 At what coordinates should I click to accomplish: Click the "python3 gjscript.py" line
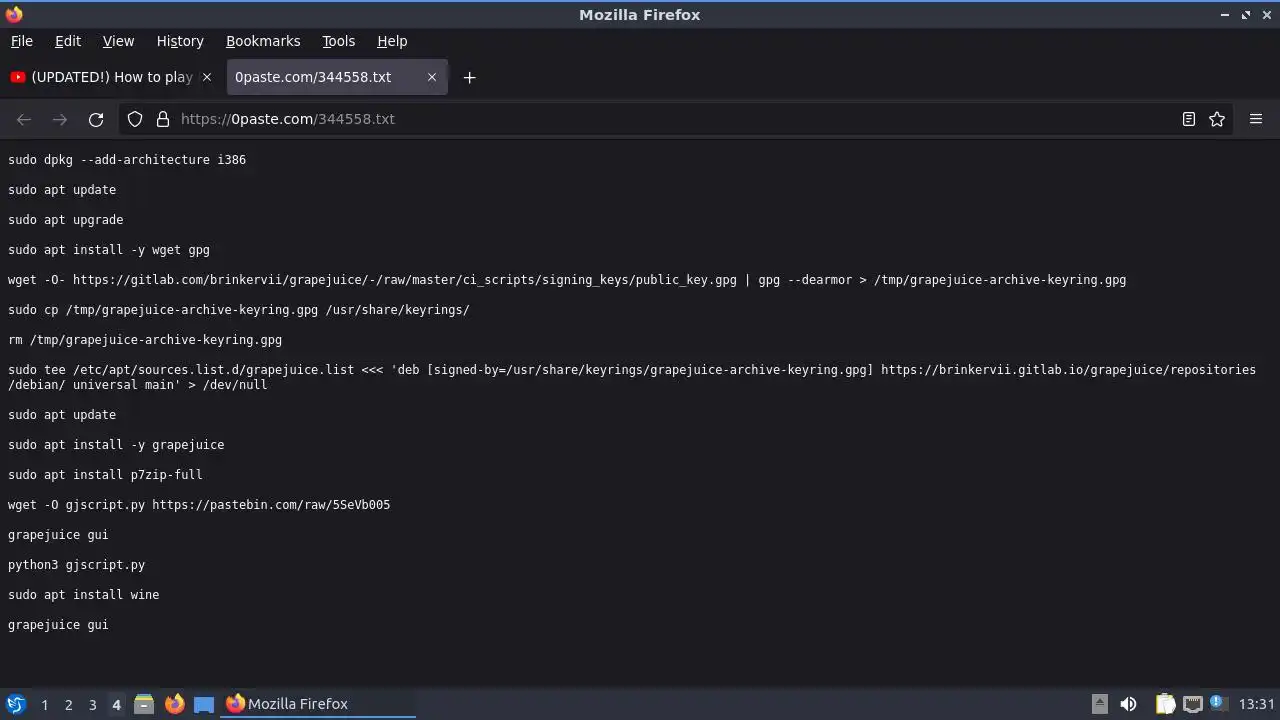[x=77, y=565]
